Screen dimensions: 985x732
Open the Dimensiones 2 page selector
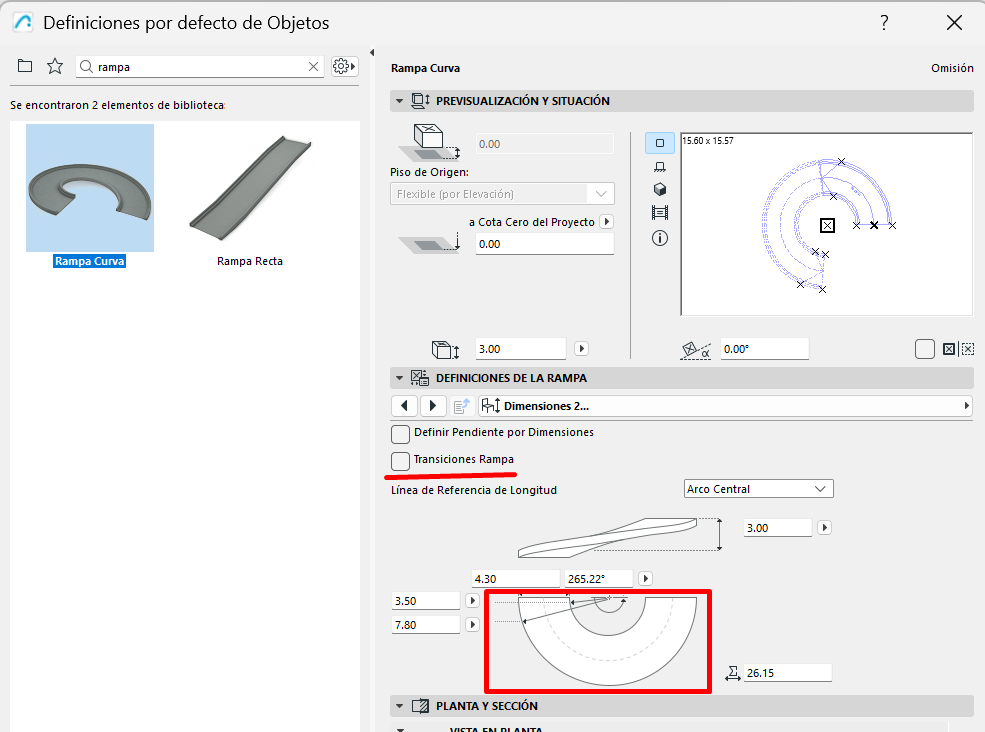click(x=724, y=406)
